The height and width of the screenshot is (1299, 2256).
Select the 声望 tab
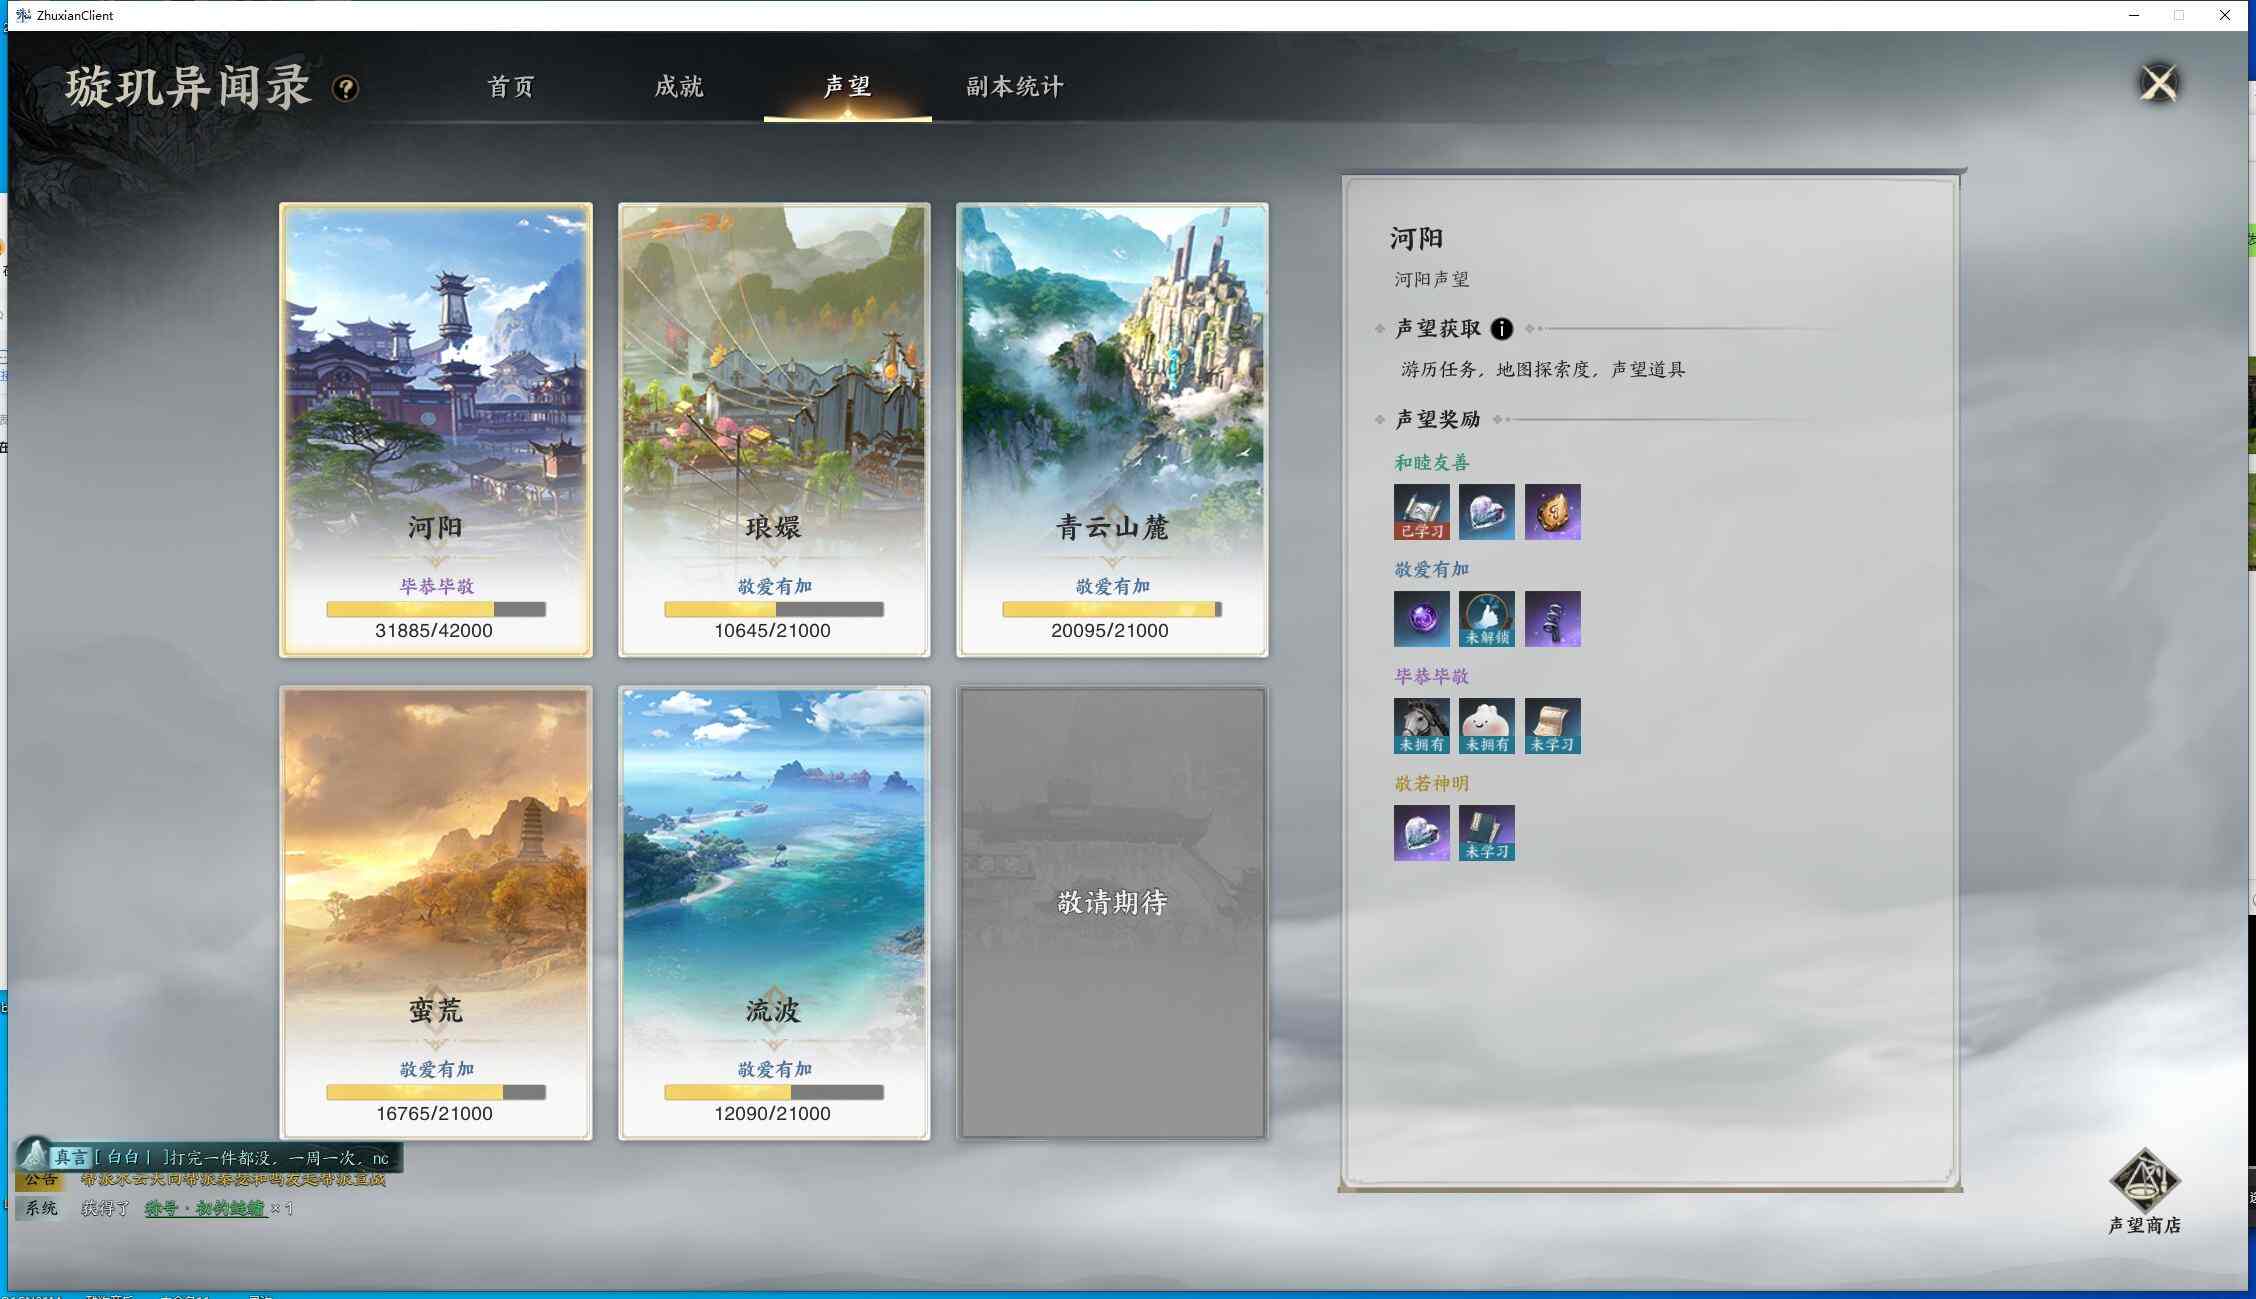(847, 87)
